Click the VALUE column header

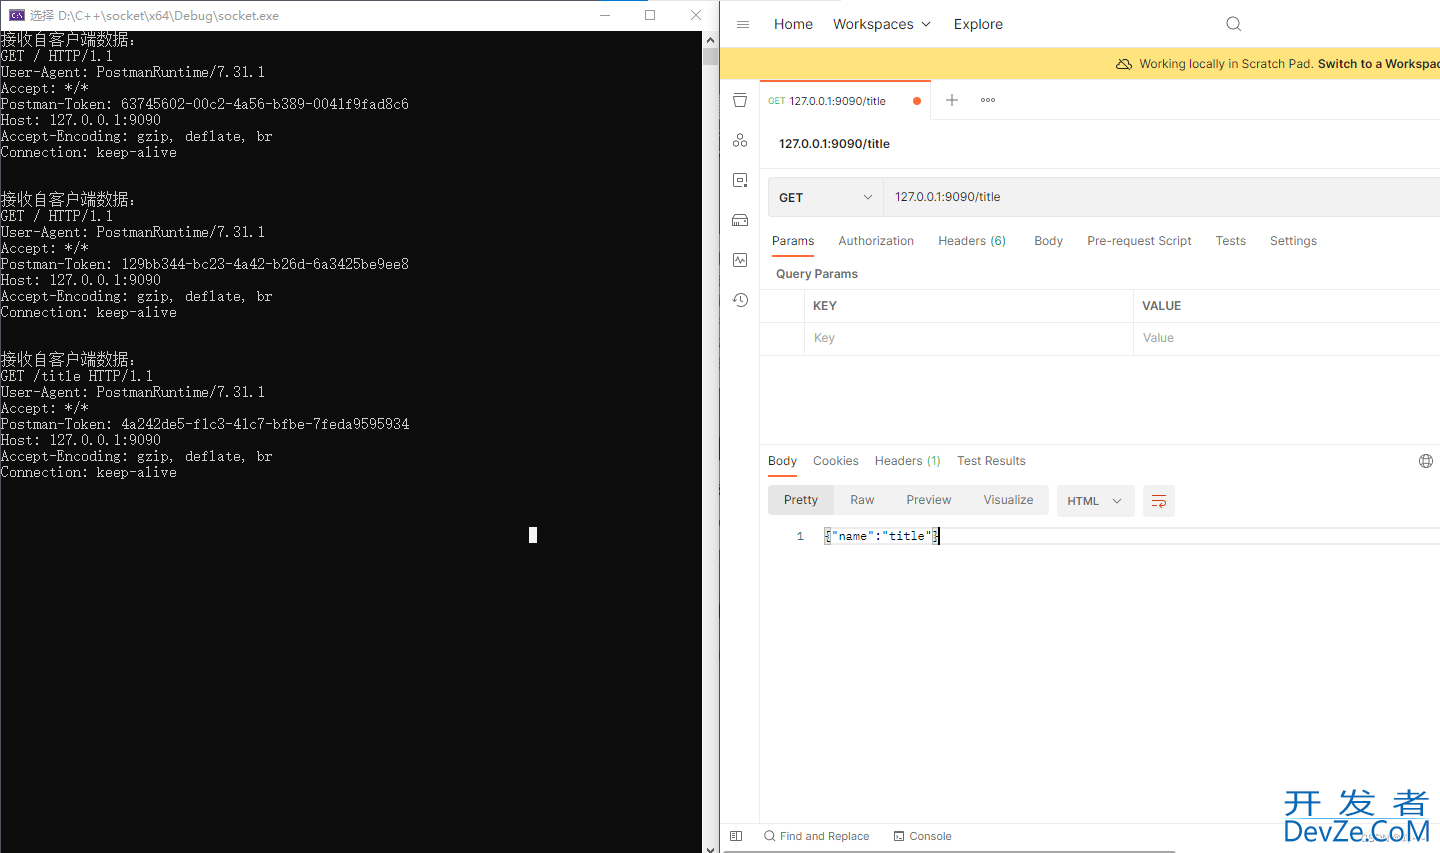pyautogui.click(x=1162, y=306)
